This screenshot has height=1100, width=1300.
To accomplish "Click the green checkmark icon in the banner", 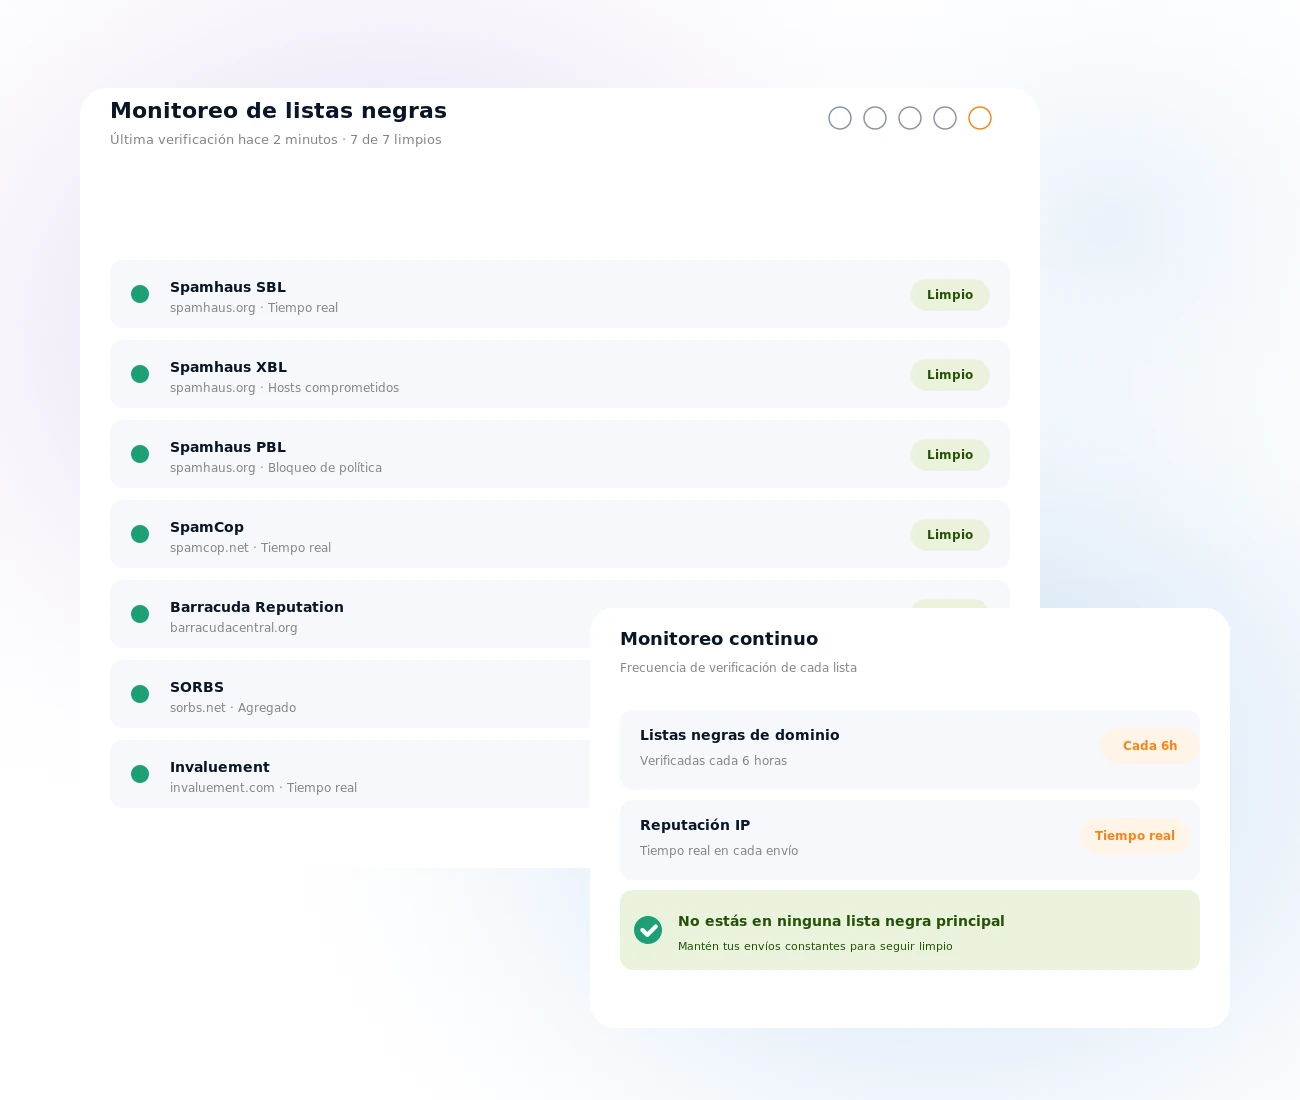I will point(648,930).
